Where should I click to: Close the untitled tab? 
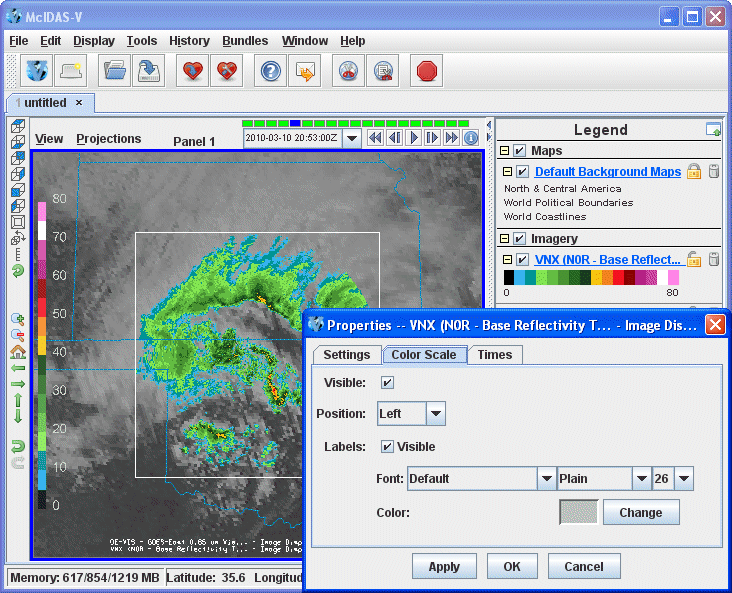pos(79,102)
